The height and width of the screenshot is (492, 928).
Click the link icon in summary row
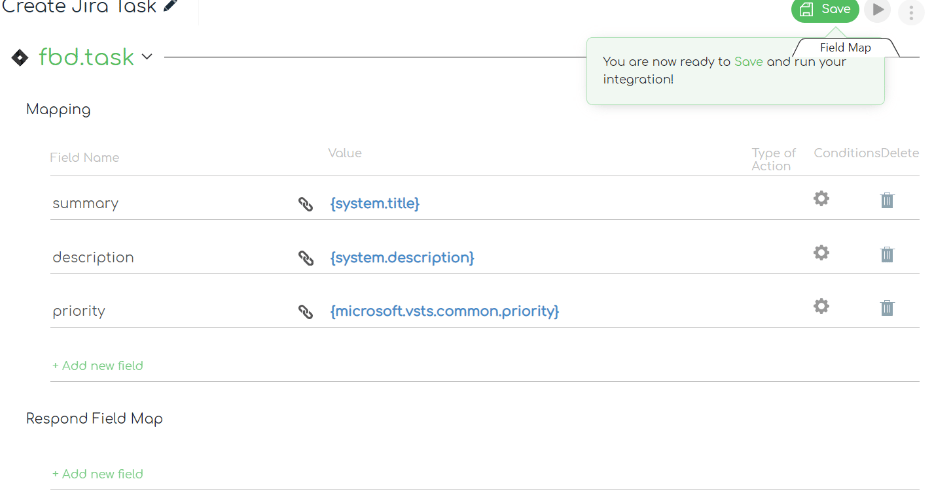(x=305, y=204)
